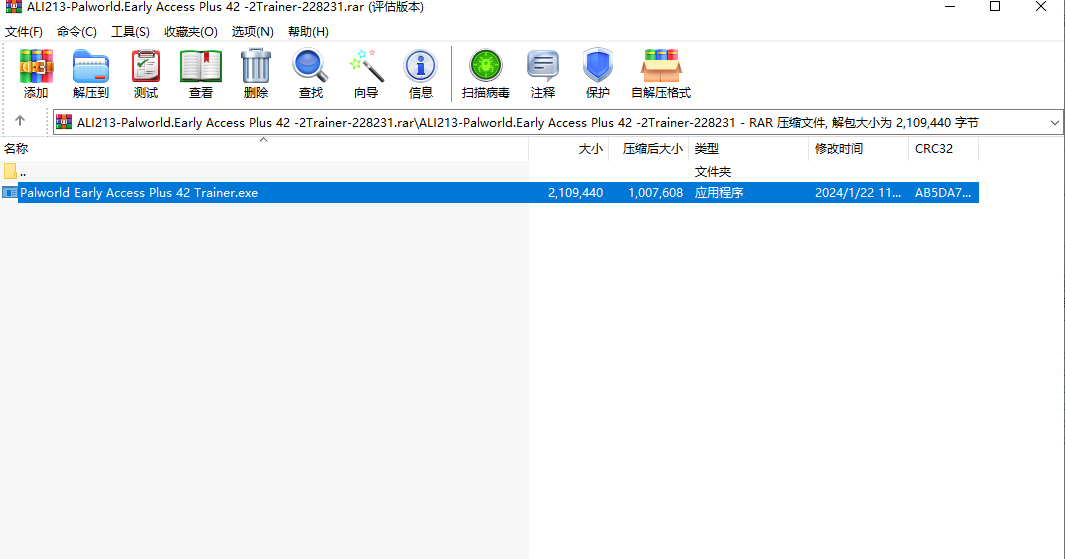Click the Trainer.exe file icon
The height and width of the screenshot is (559, 1065).
[x=10, y=193]
